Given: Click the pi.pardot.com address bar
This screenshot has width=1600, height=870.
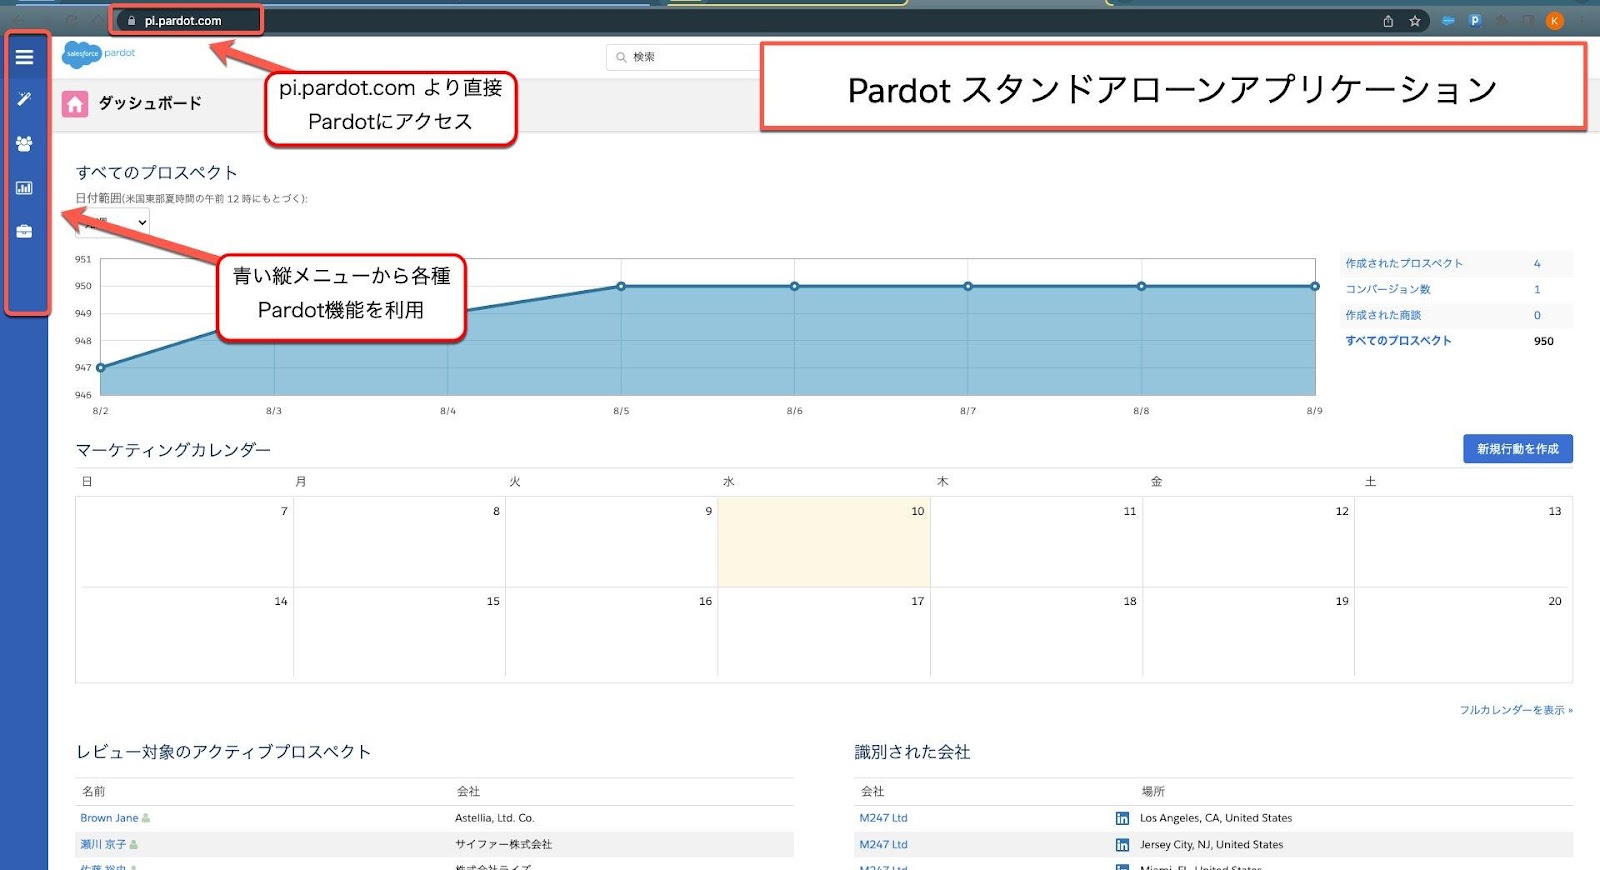Looking at the screenshot, I should pyautogui.click(x=183, y=21).
